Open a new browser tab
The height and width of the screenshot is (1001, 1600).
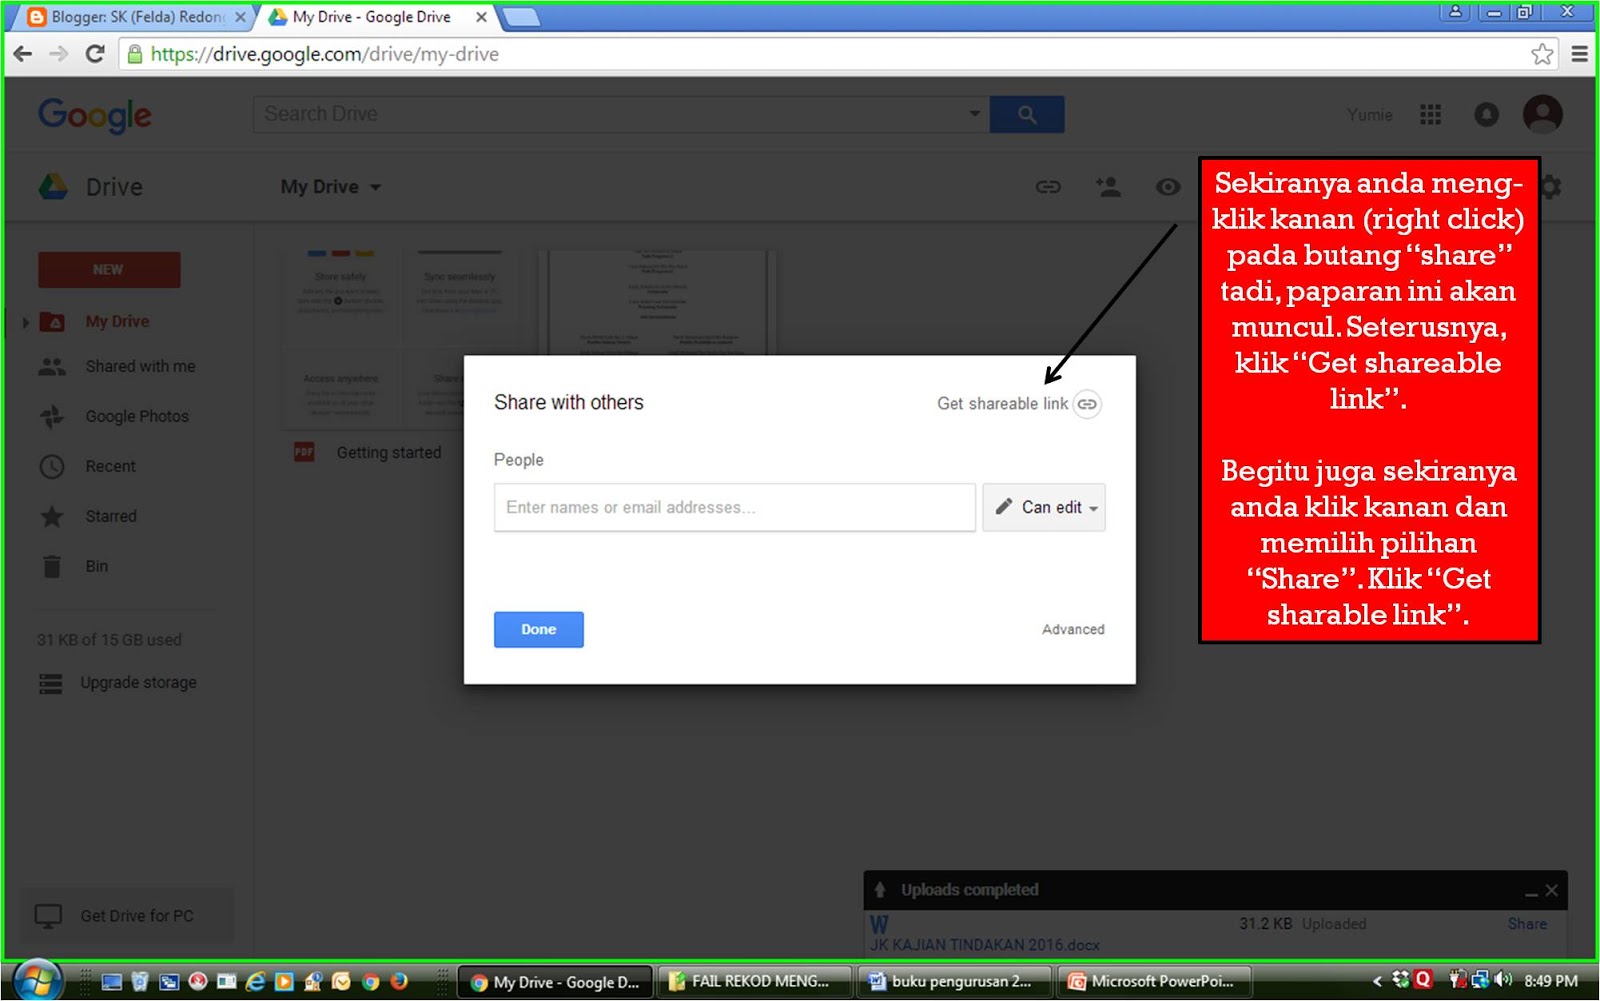tap(521, 17)
